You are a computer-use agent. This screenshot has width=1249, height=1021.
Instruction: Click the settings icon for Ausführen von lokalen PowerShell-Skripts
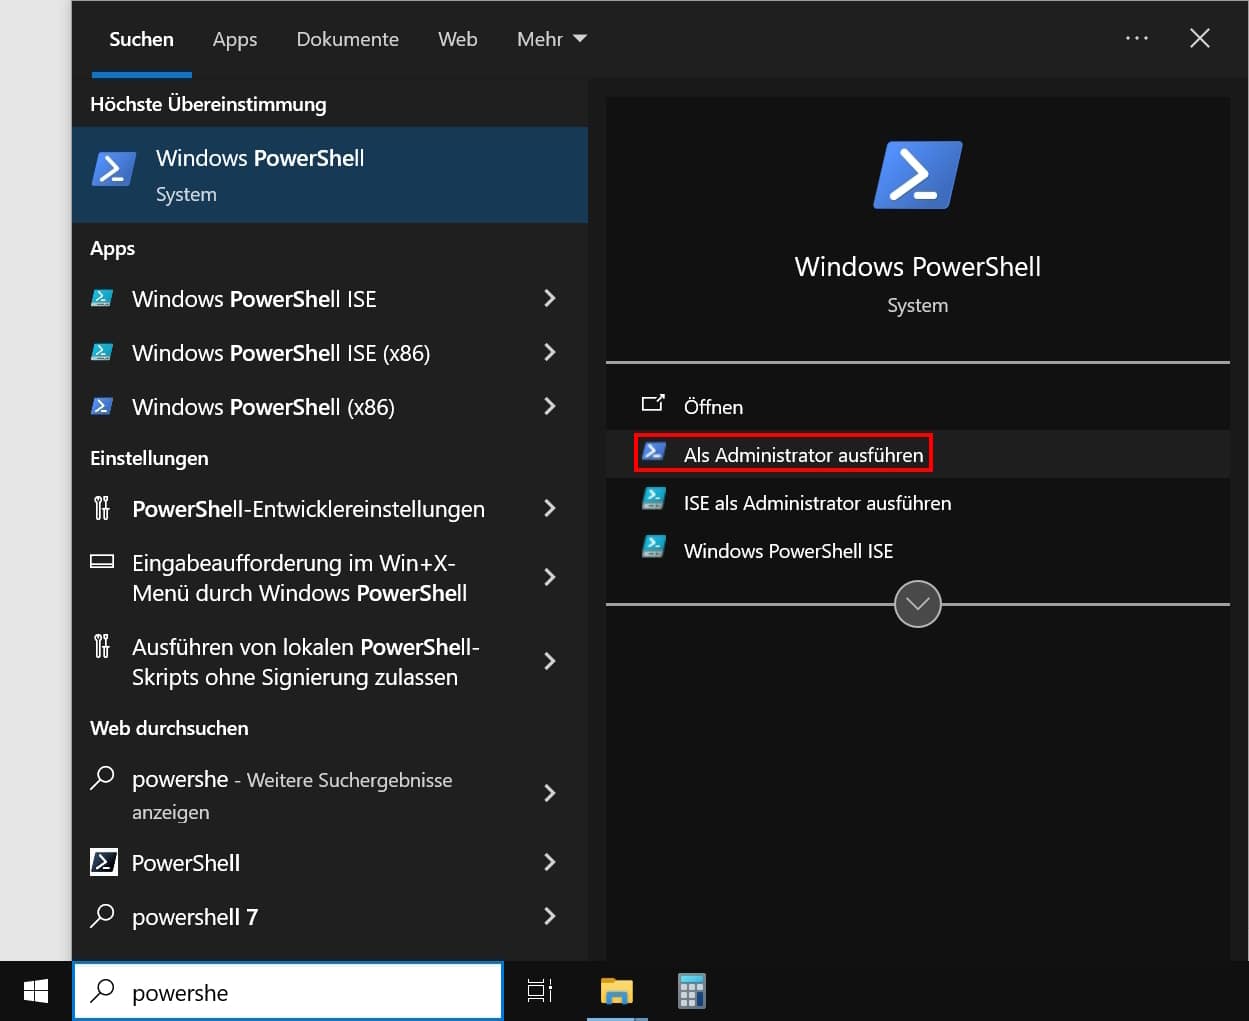[102, 646]
